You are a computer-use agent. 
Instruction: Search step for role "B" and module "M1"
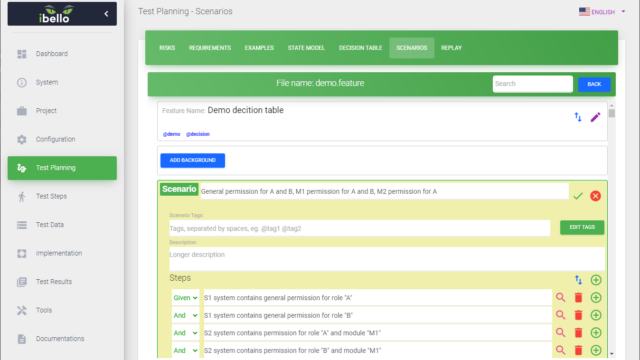coord(560,350)
